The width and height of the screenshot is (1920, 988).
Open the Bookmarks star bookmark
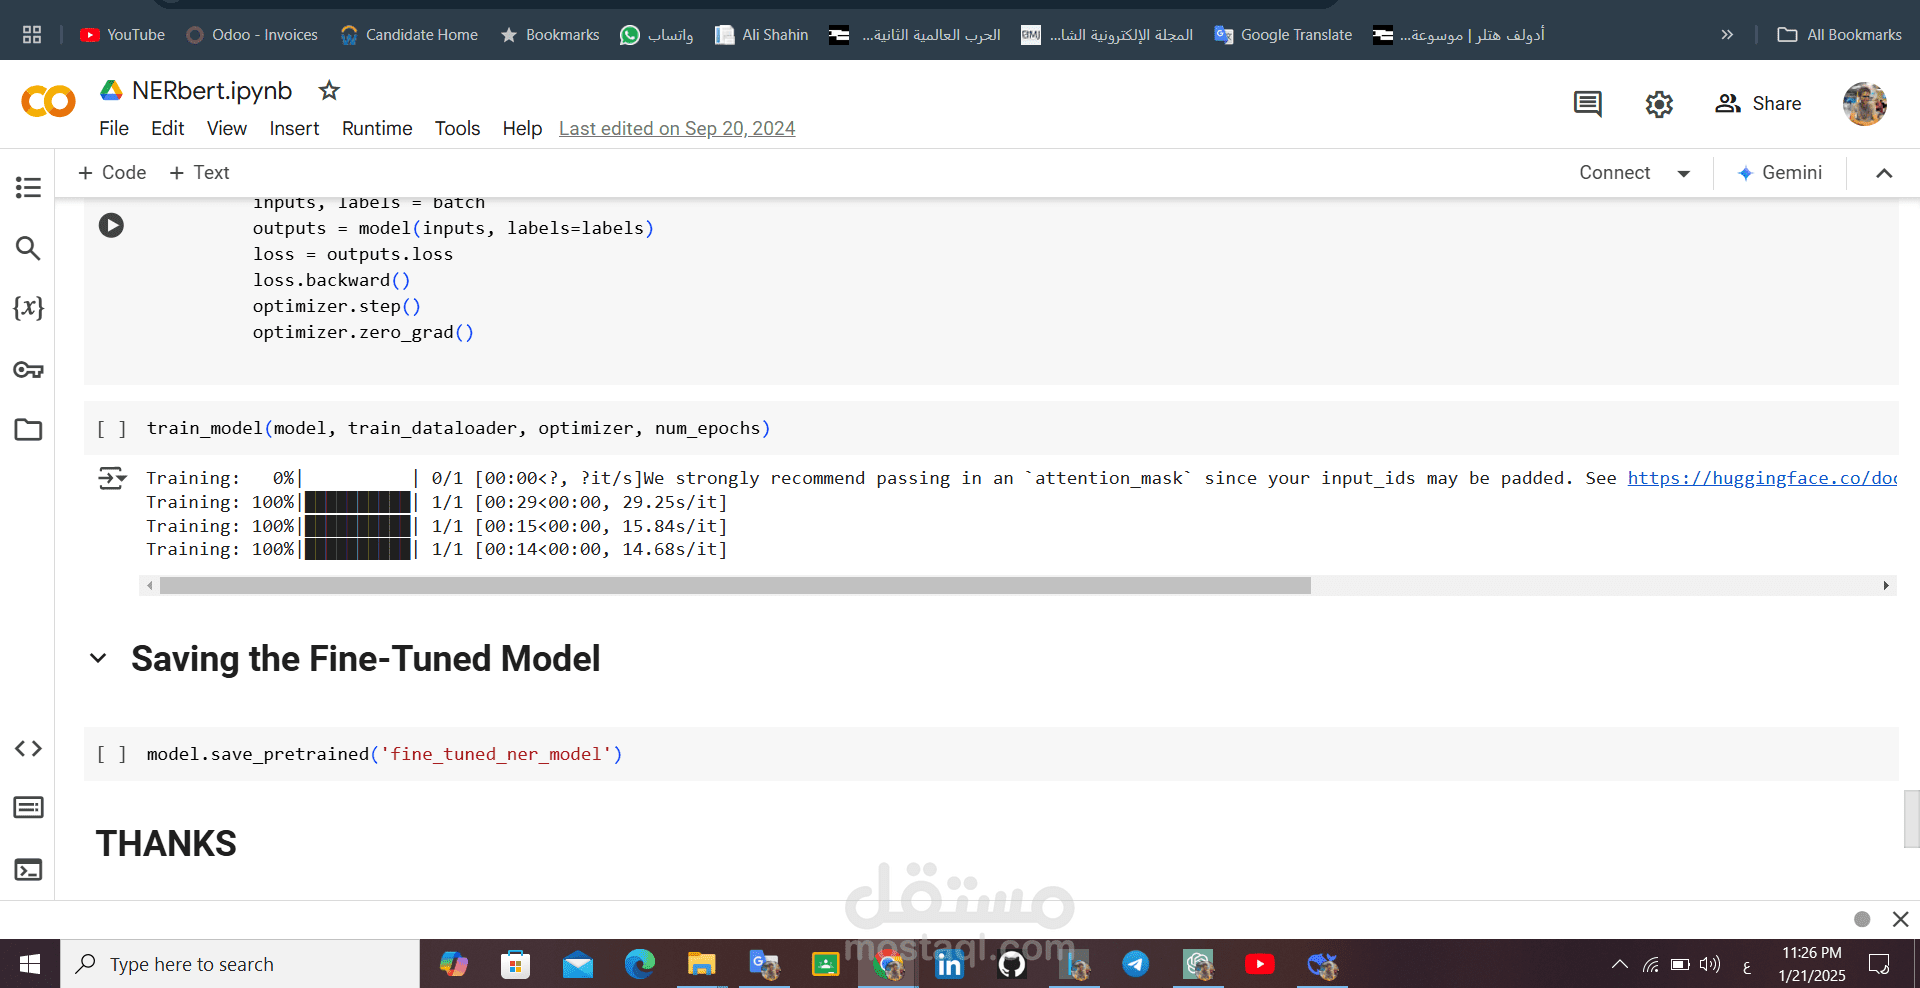click(549, 35)
